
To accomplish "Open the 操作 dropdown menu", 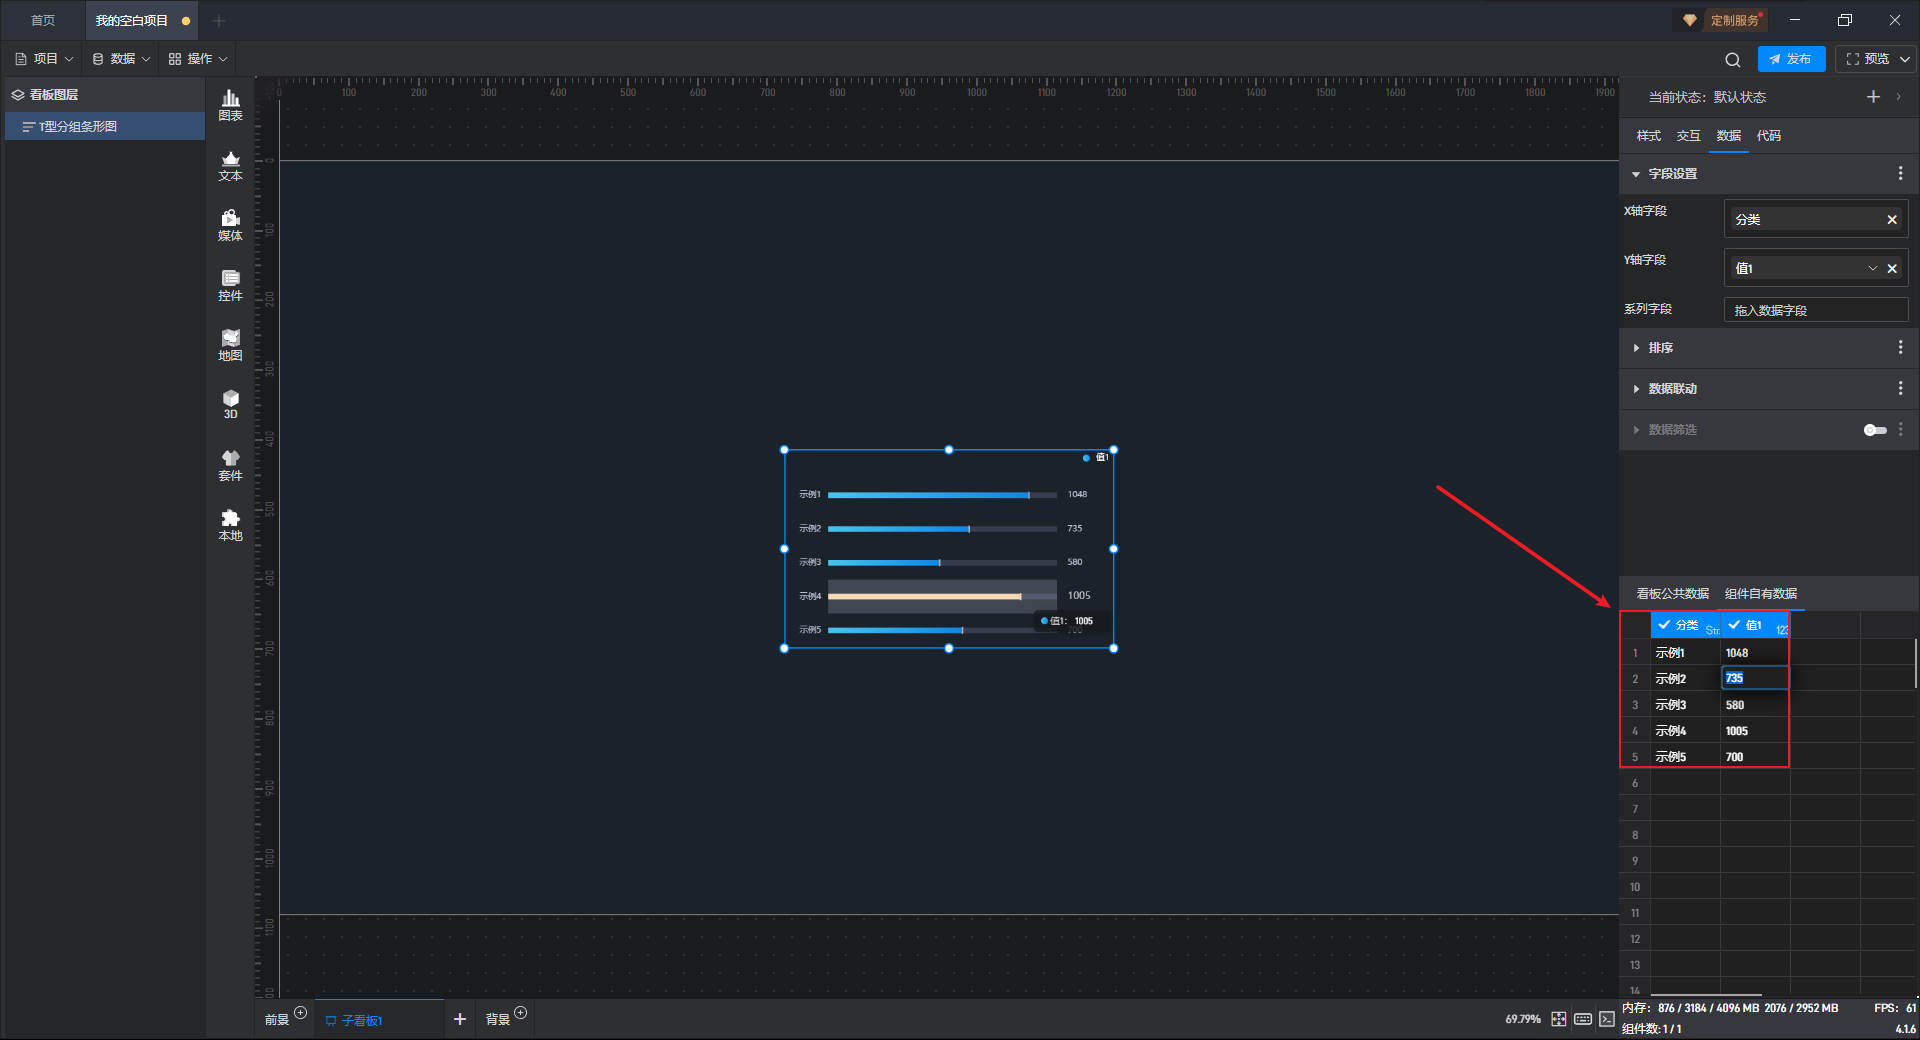I will coord(198,59).
